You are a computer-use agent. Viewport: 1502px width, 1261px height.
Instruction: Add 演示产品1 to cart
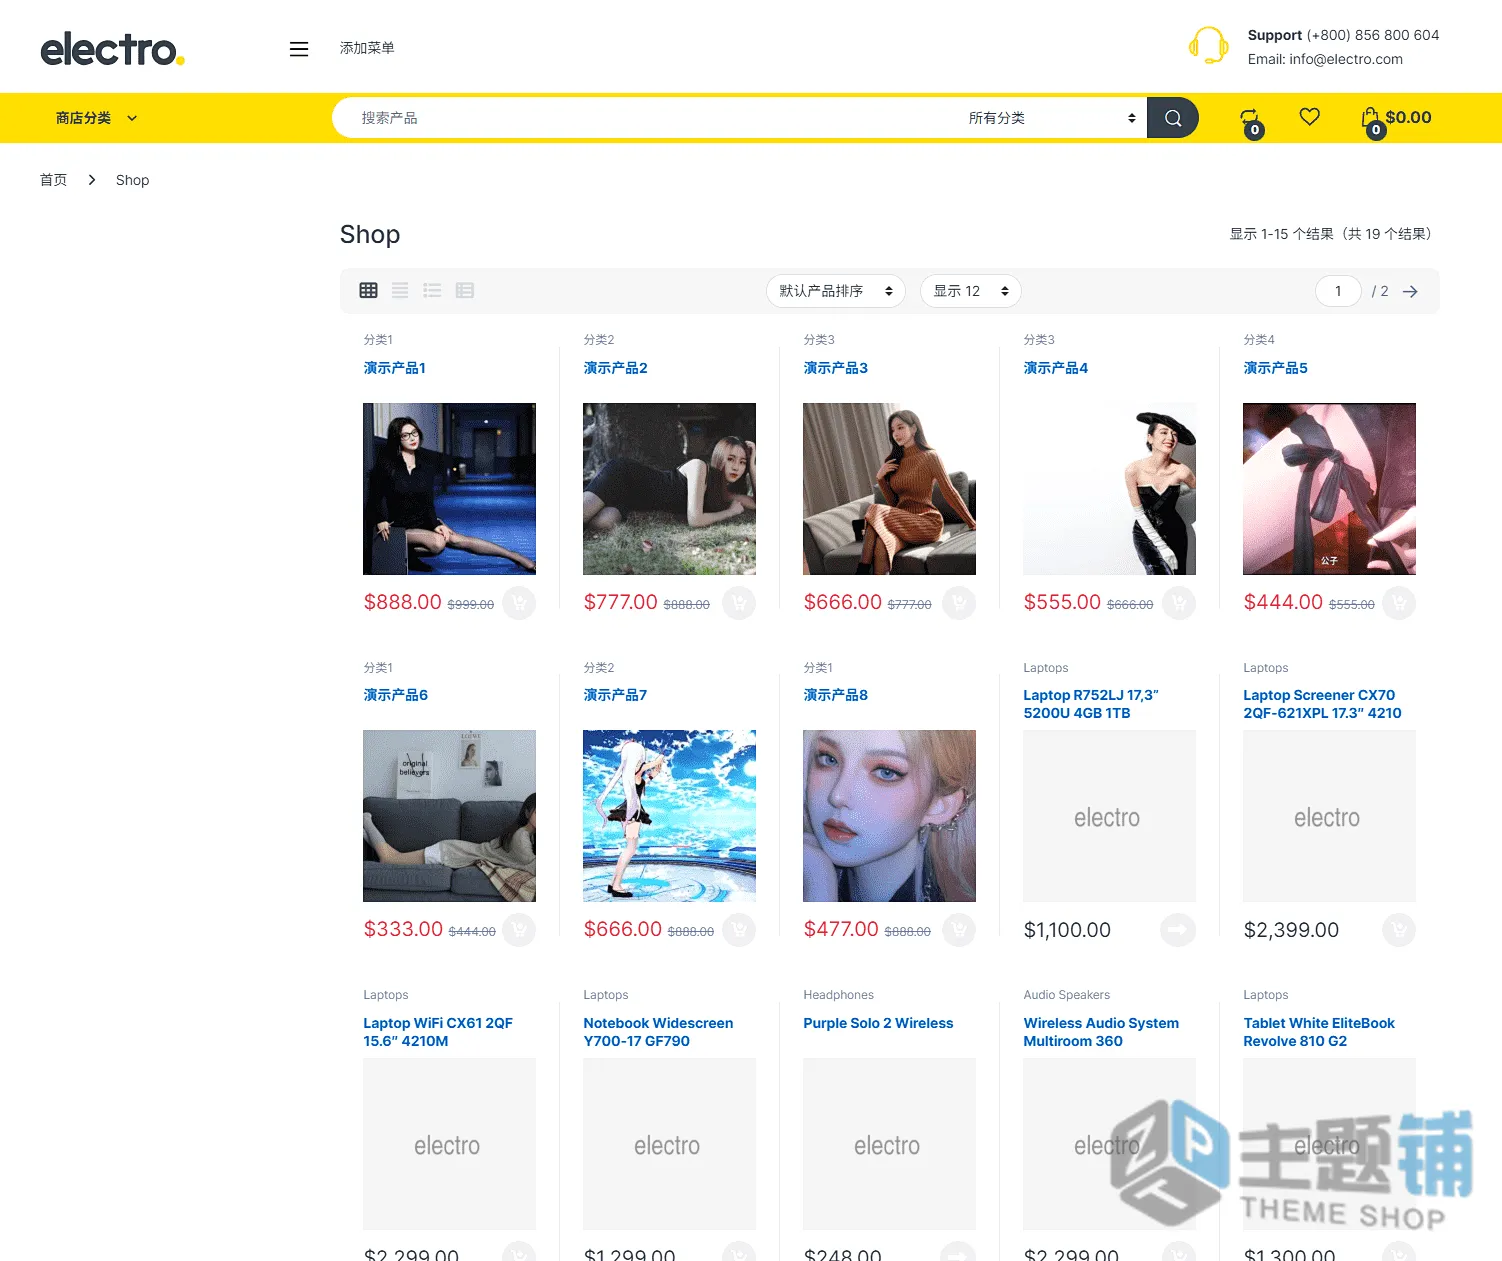pos(519,603)
